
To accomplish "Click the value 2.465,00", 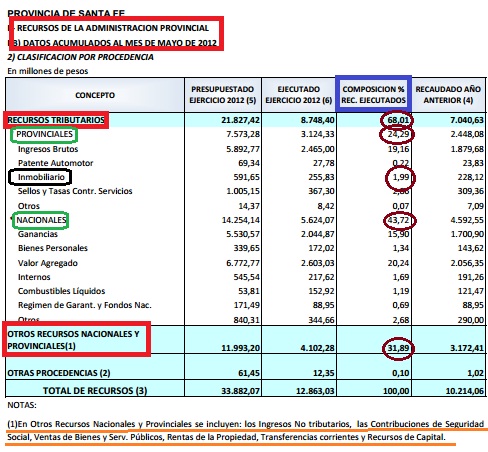I will point(317,149).
